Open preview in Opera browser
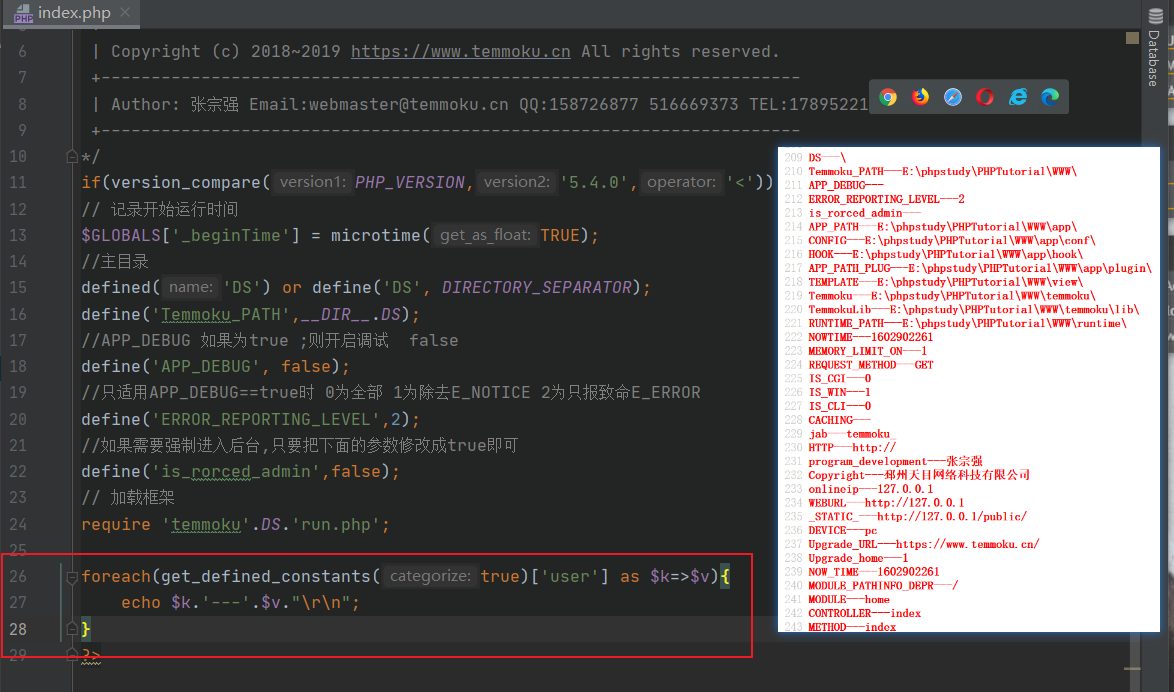 tap(985, 97)
